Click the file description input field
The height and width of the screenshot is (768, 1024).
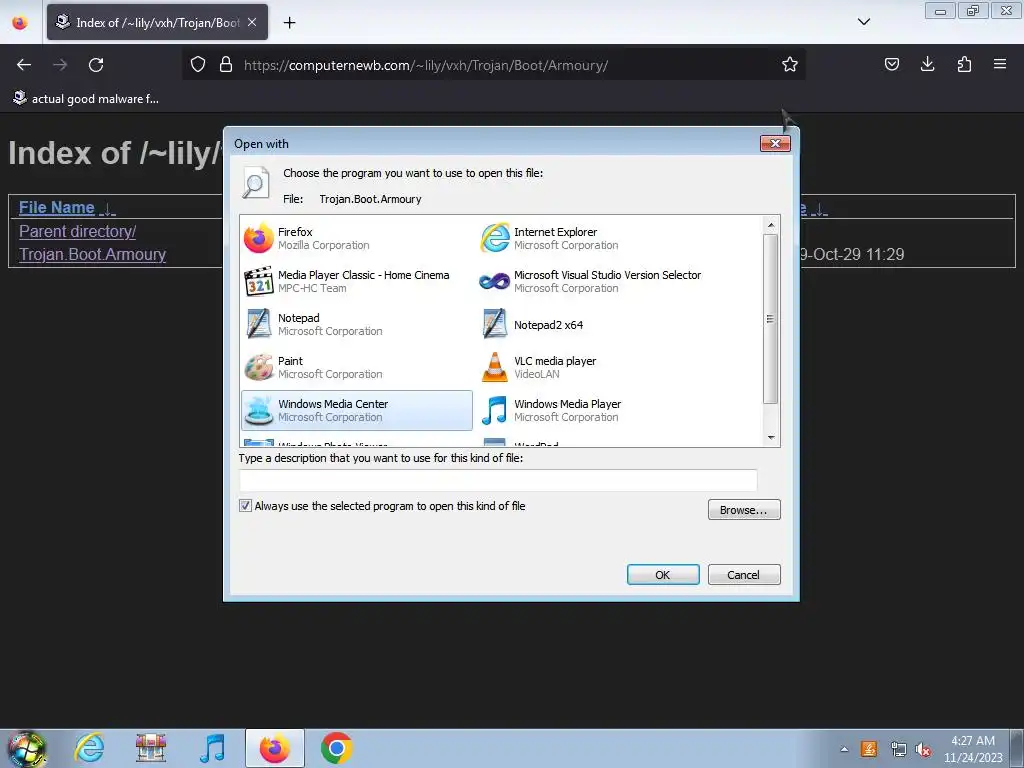tap(498, 480)
